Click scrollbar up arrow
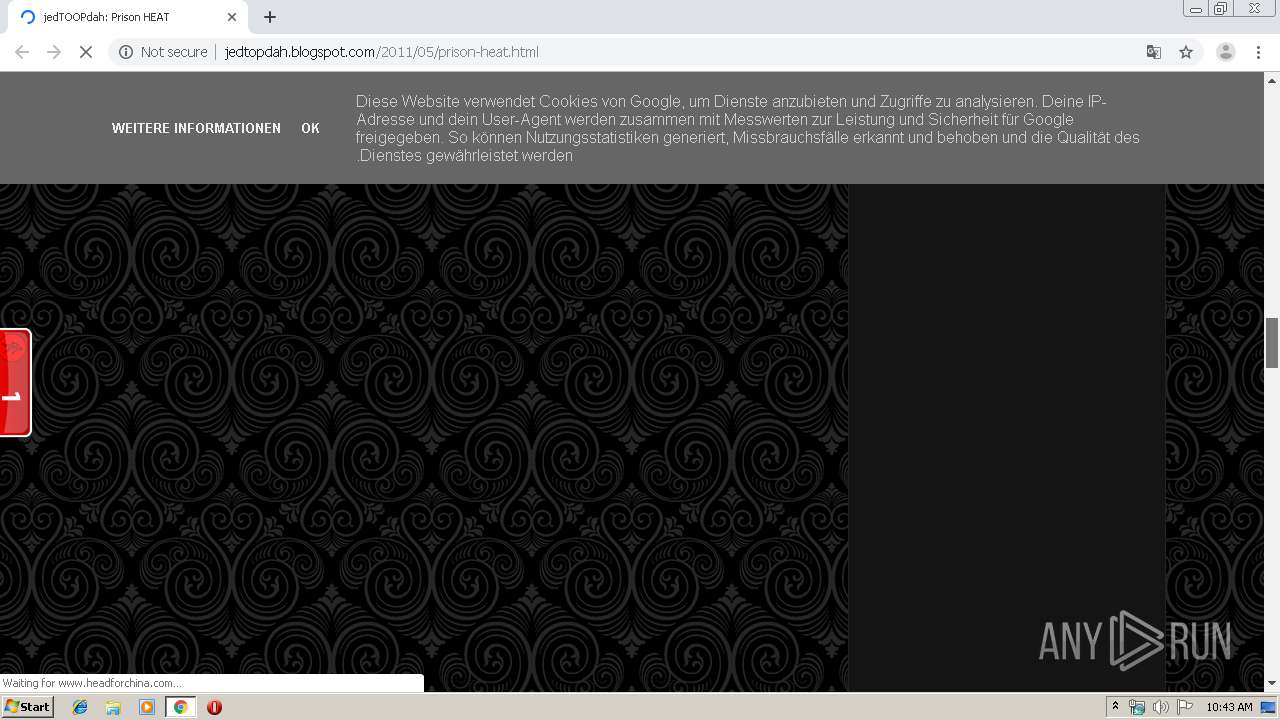This screenshot has height=720, width=1280. pyautogui.click(x=1272, y=80)
